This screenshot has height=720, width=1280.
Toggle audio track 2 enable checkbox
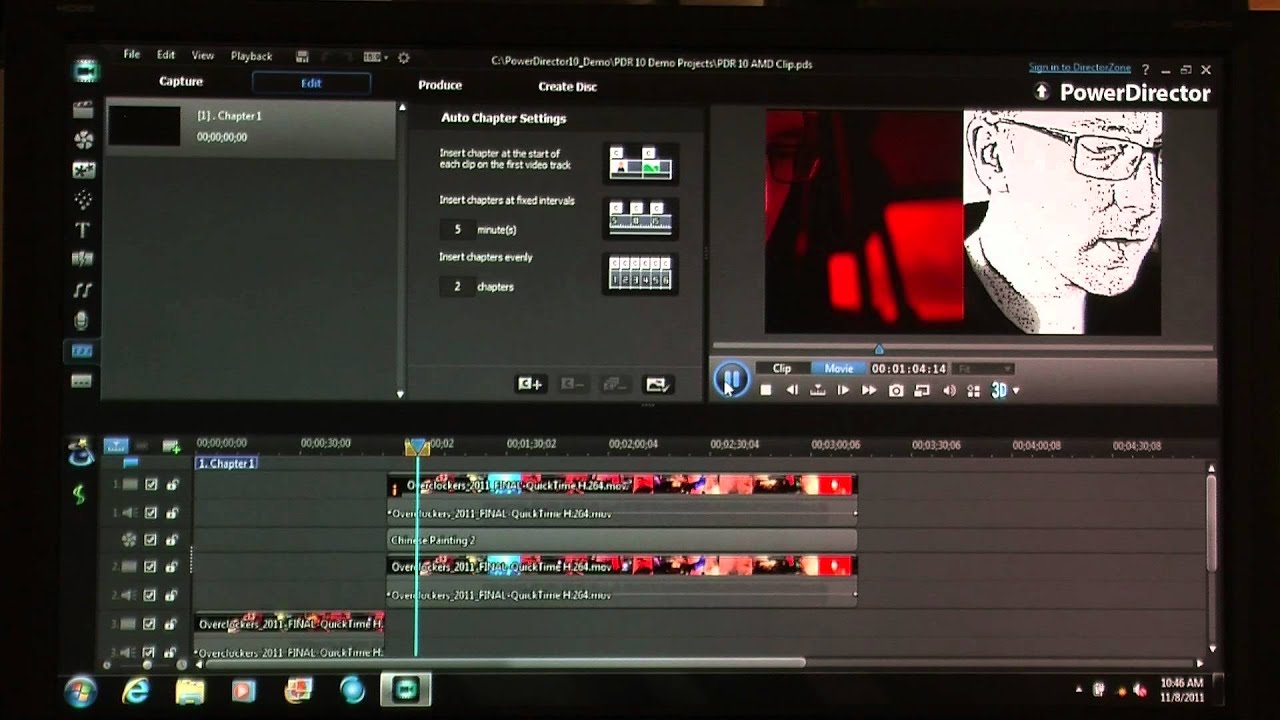151,595
